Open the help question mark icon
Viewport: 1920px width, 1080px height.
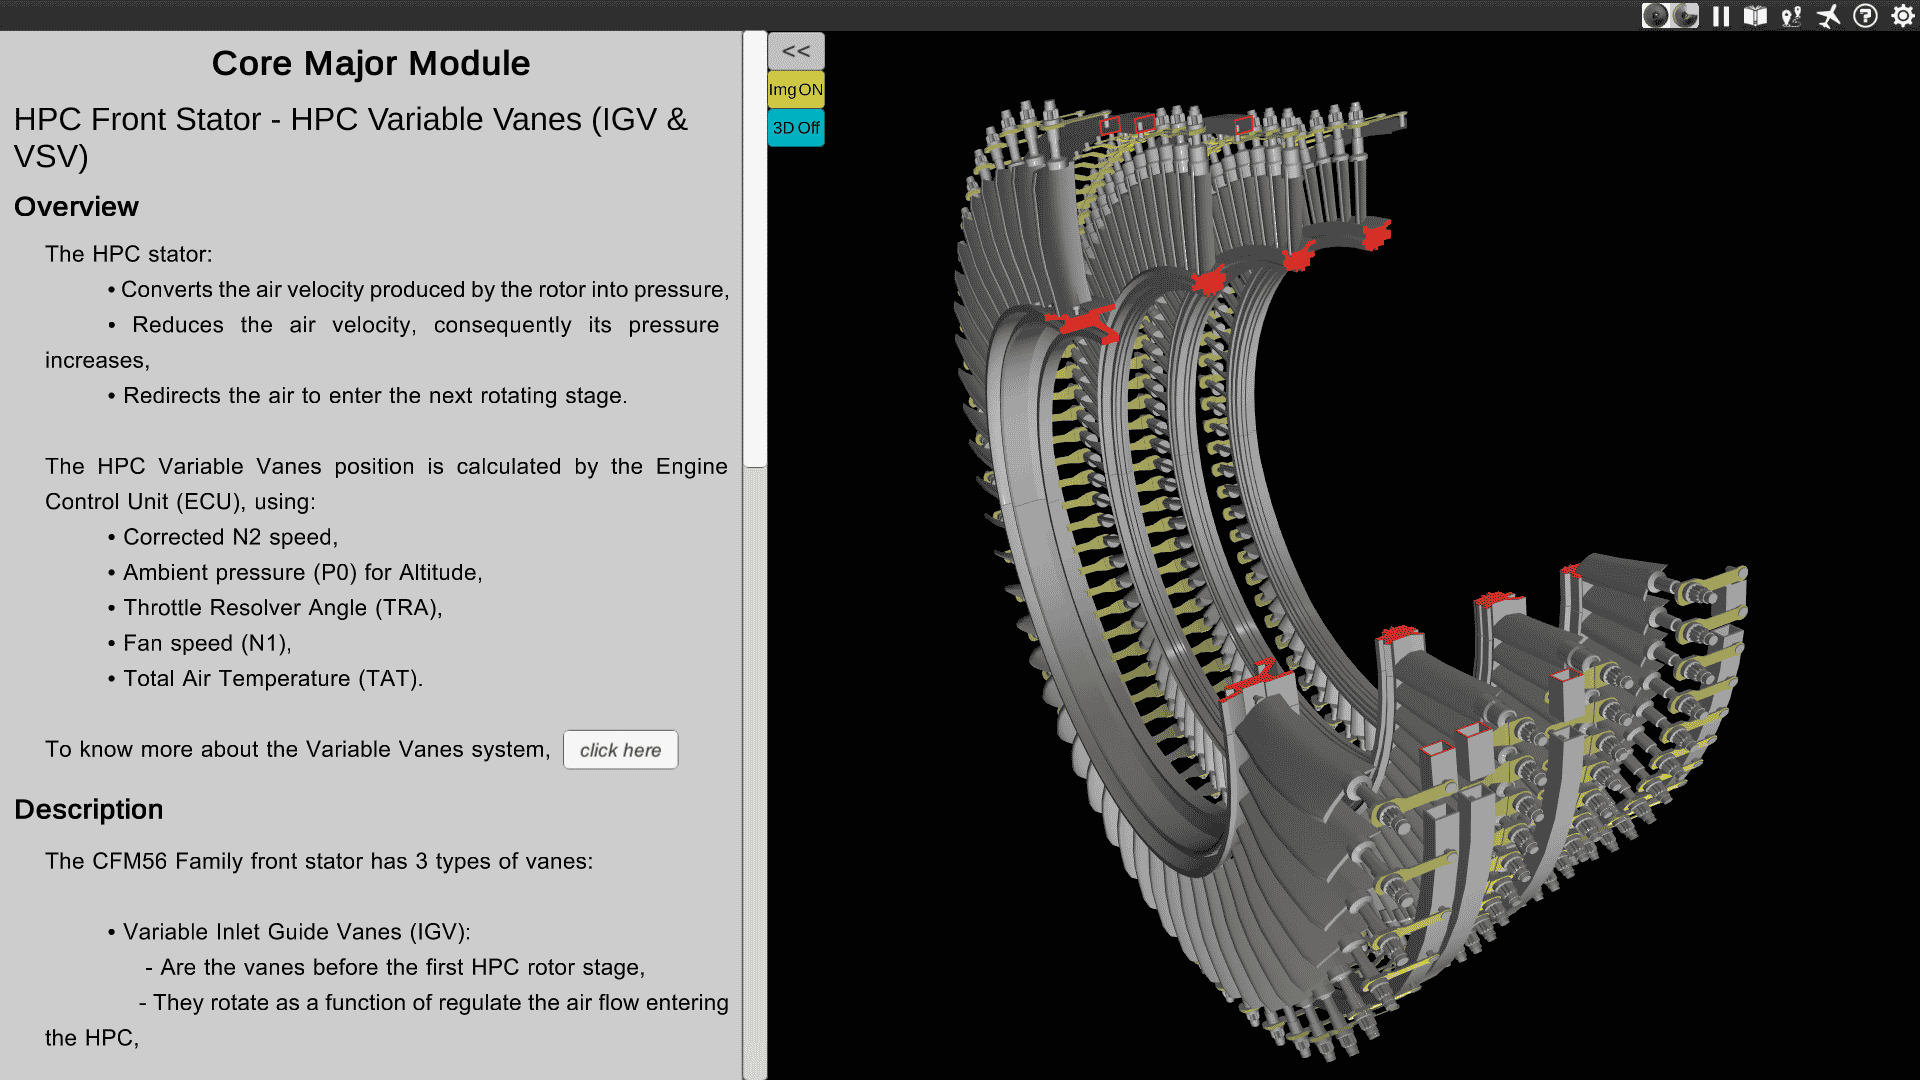tap(1865, 16)
